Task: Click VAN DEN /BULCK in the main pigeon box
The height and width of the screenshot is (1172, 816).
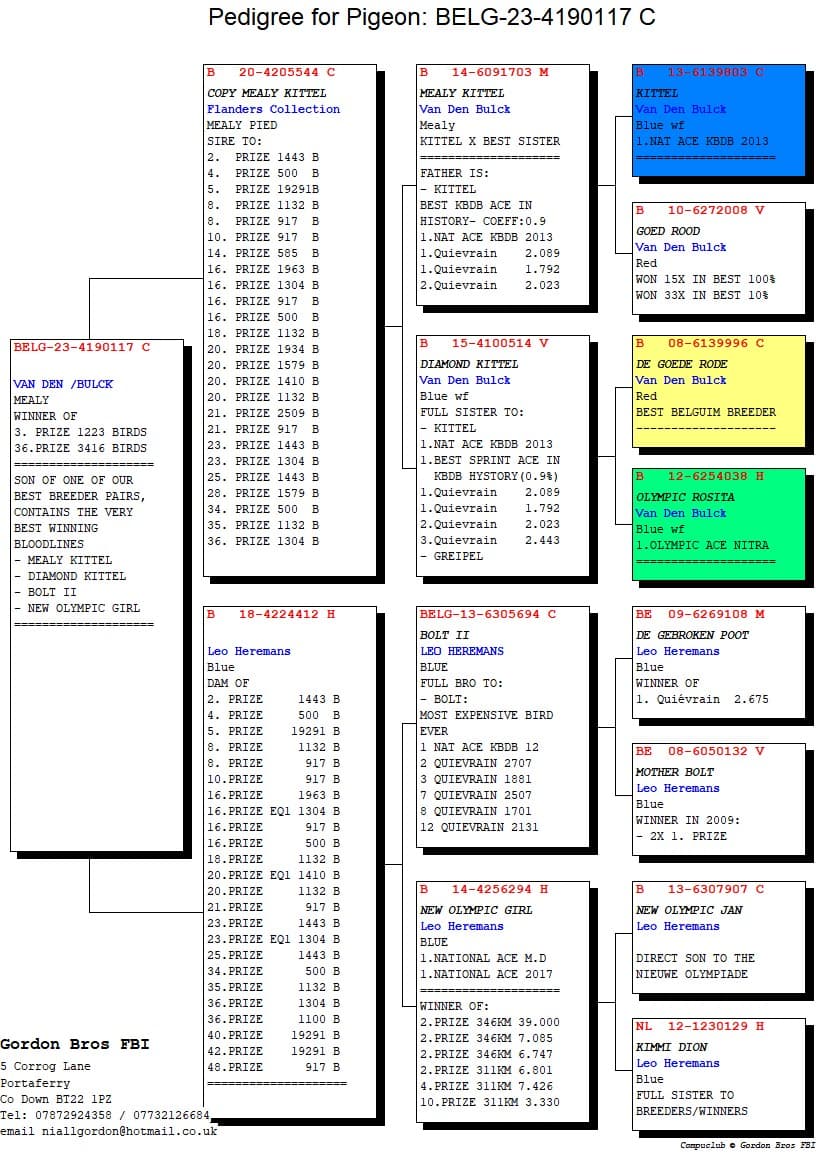Action: [x=63, y=384]
